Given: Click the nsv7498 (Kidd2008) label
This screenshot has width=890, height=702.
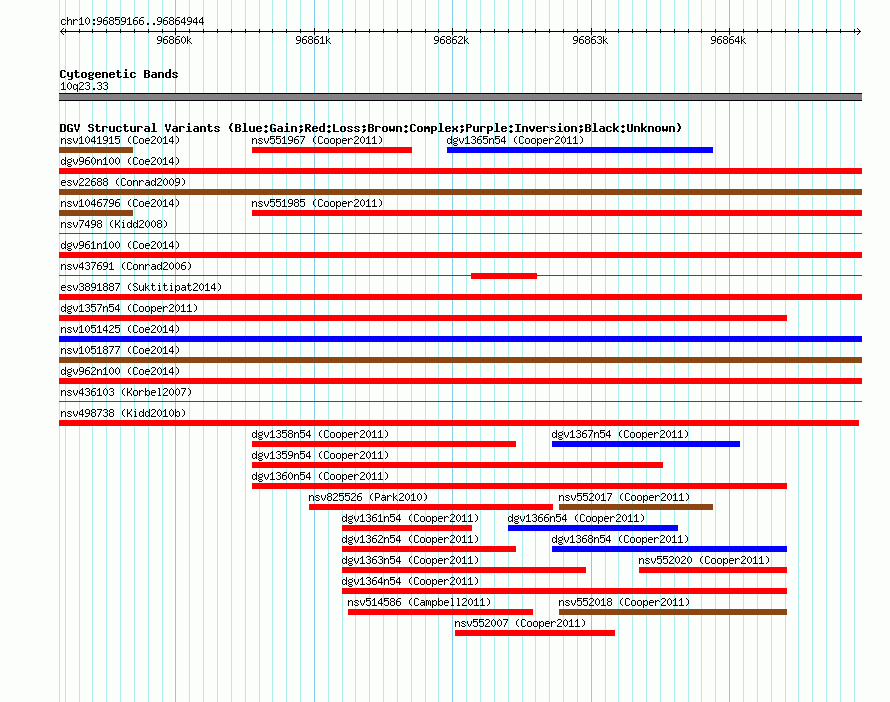Looking at the screenshot, I should (114, 224).
